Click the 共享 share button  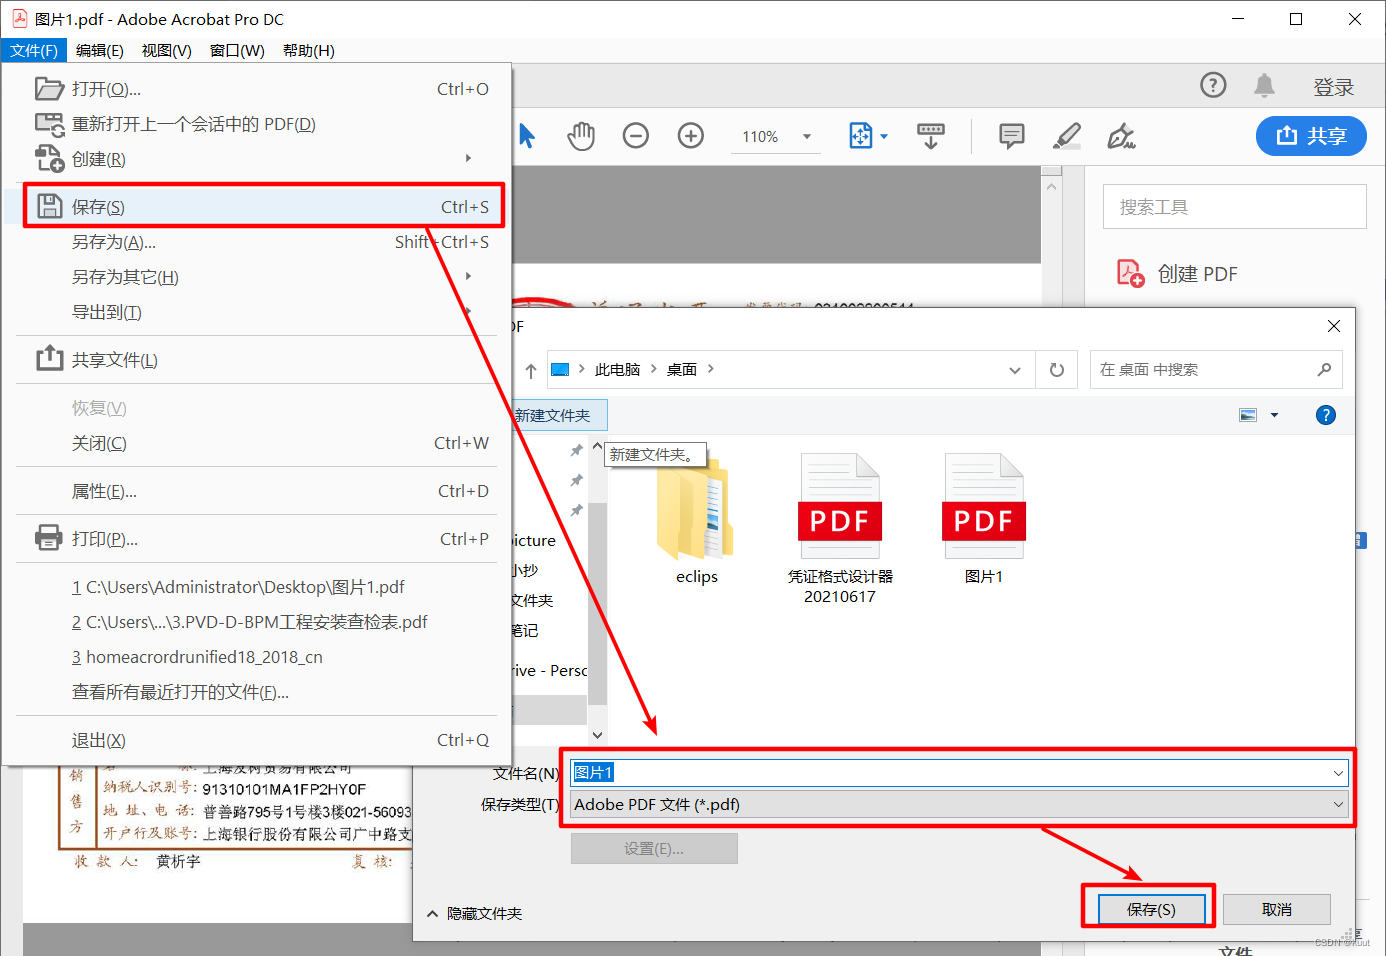click(x=1311, y=135)
